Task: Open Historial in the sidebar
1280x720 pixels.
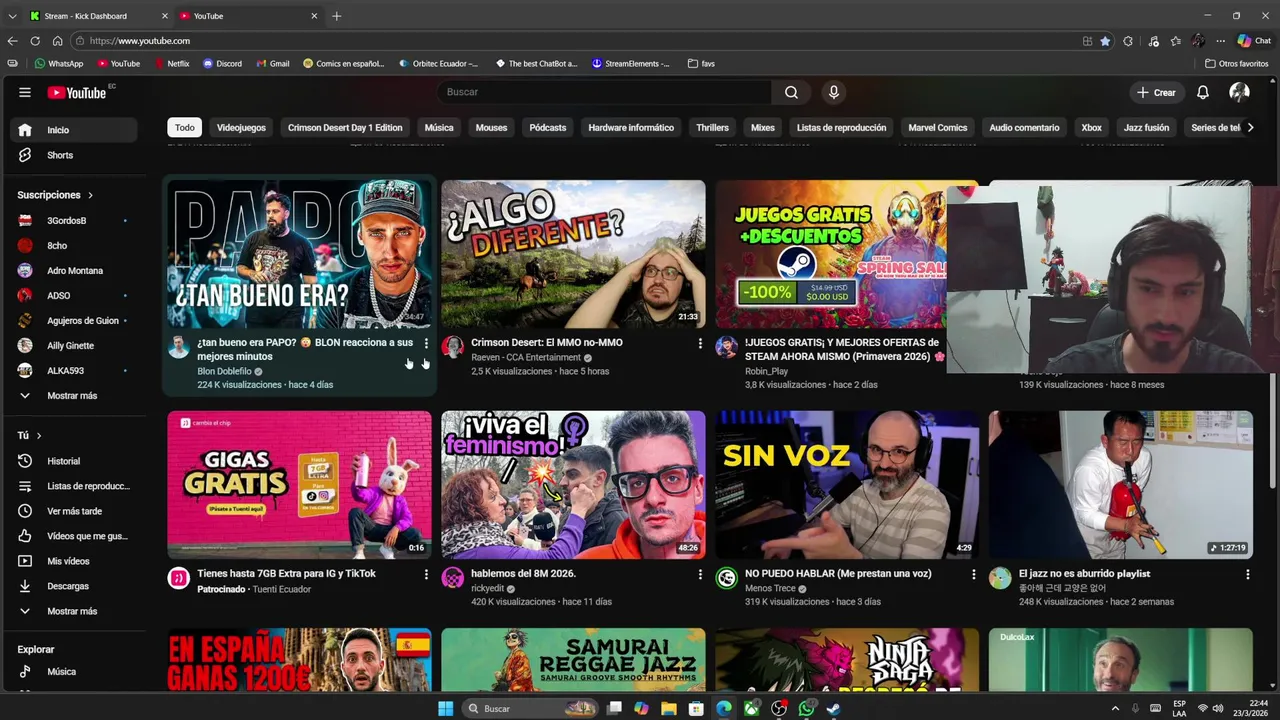Action: pyautogui.click(x=74, y=461)
